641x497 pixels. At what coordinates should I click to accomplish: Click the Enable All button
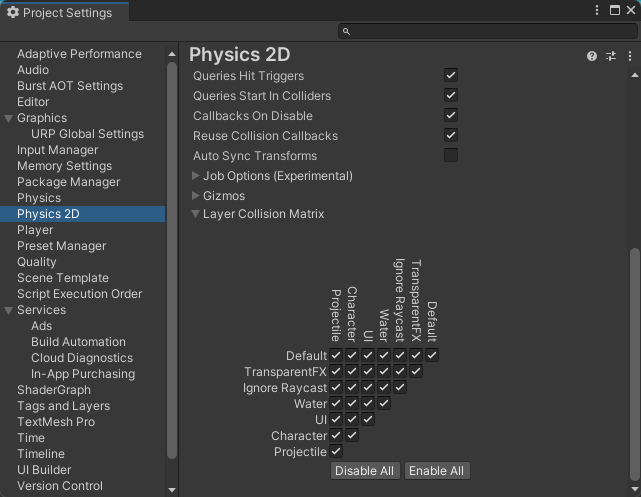437,471
